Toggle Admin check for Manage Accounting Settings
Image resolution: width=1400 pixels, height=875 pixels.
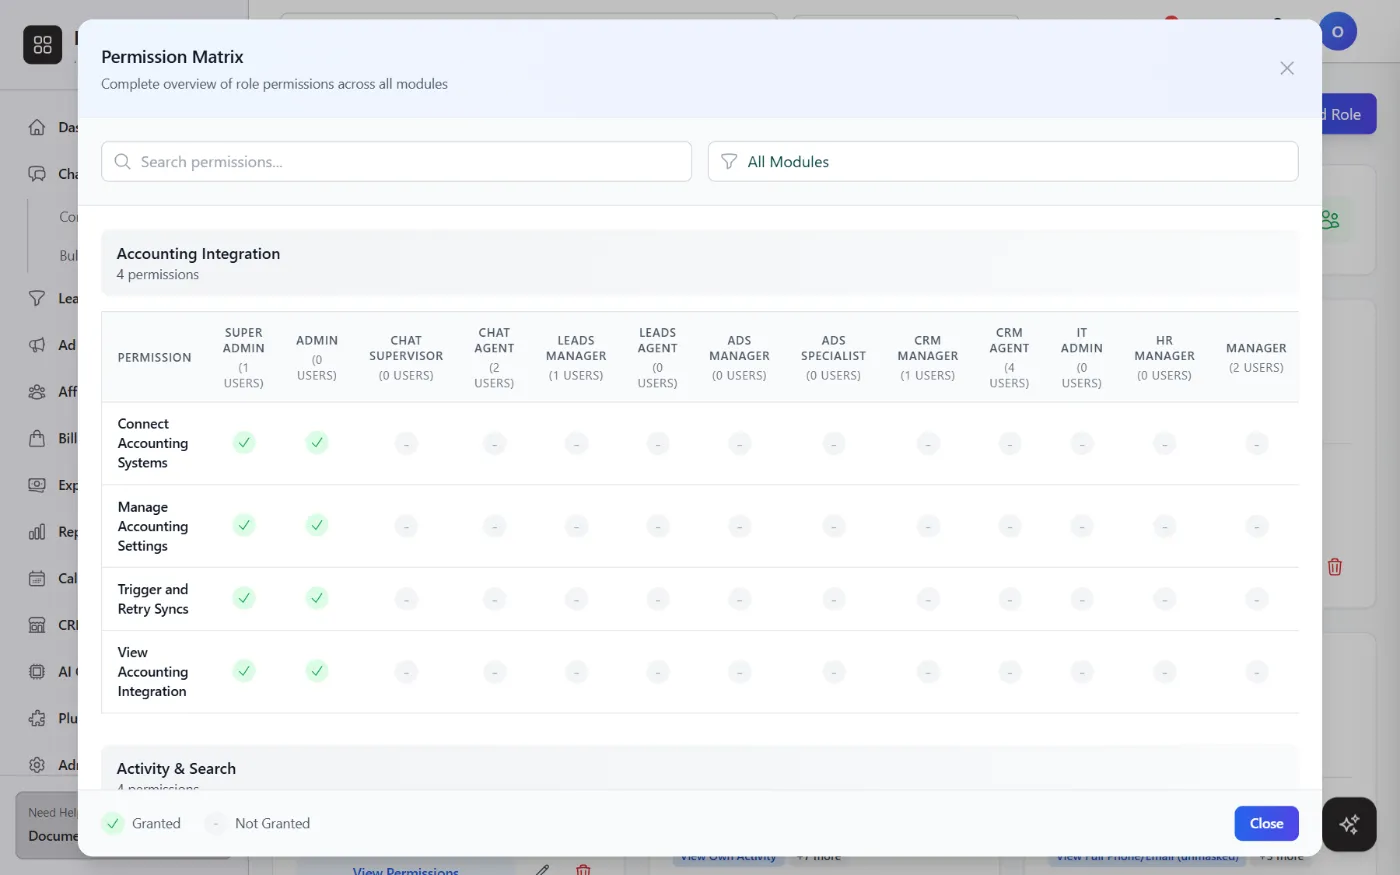[317, 525]
